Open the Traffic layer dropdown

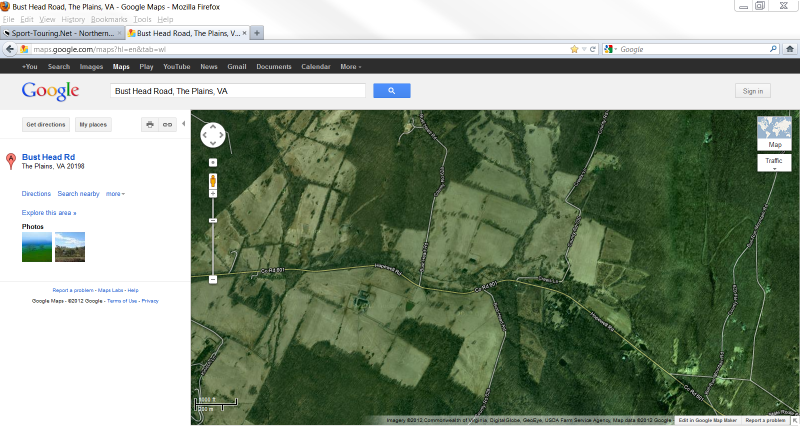(774, 163)
